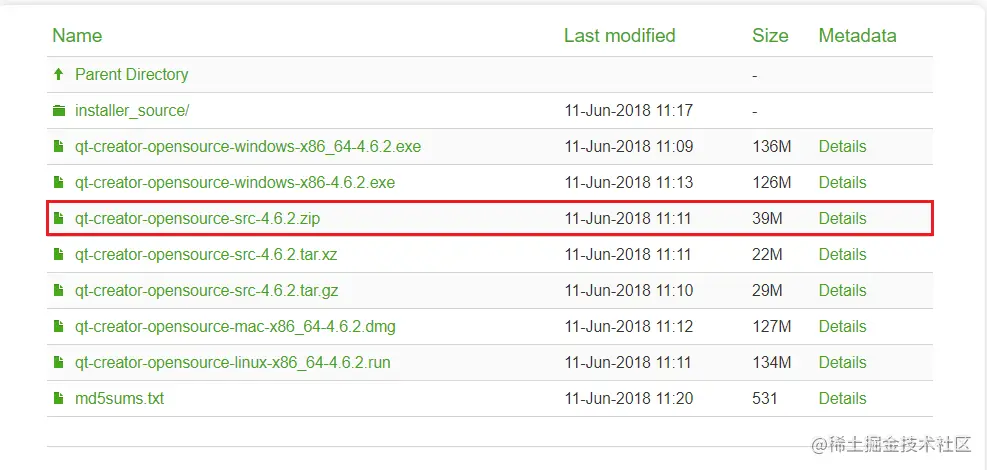Open Details for src-4.6.2.tar.gz

tap(842, 290)
